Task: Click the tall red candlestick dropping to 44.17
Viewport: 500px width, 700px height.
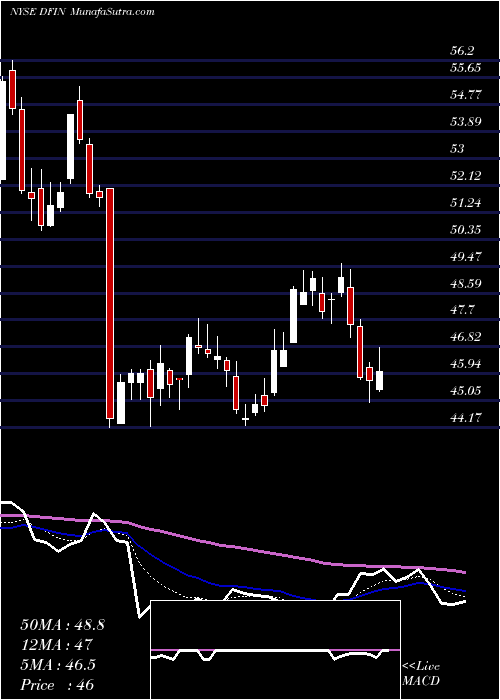Action: coord(110,304)
